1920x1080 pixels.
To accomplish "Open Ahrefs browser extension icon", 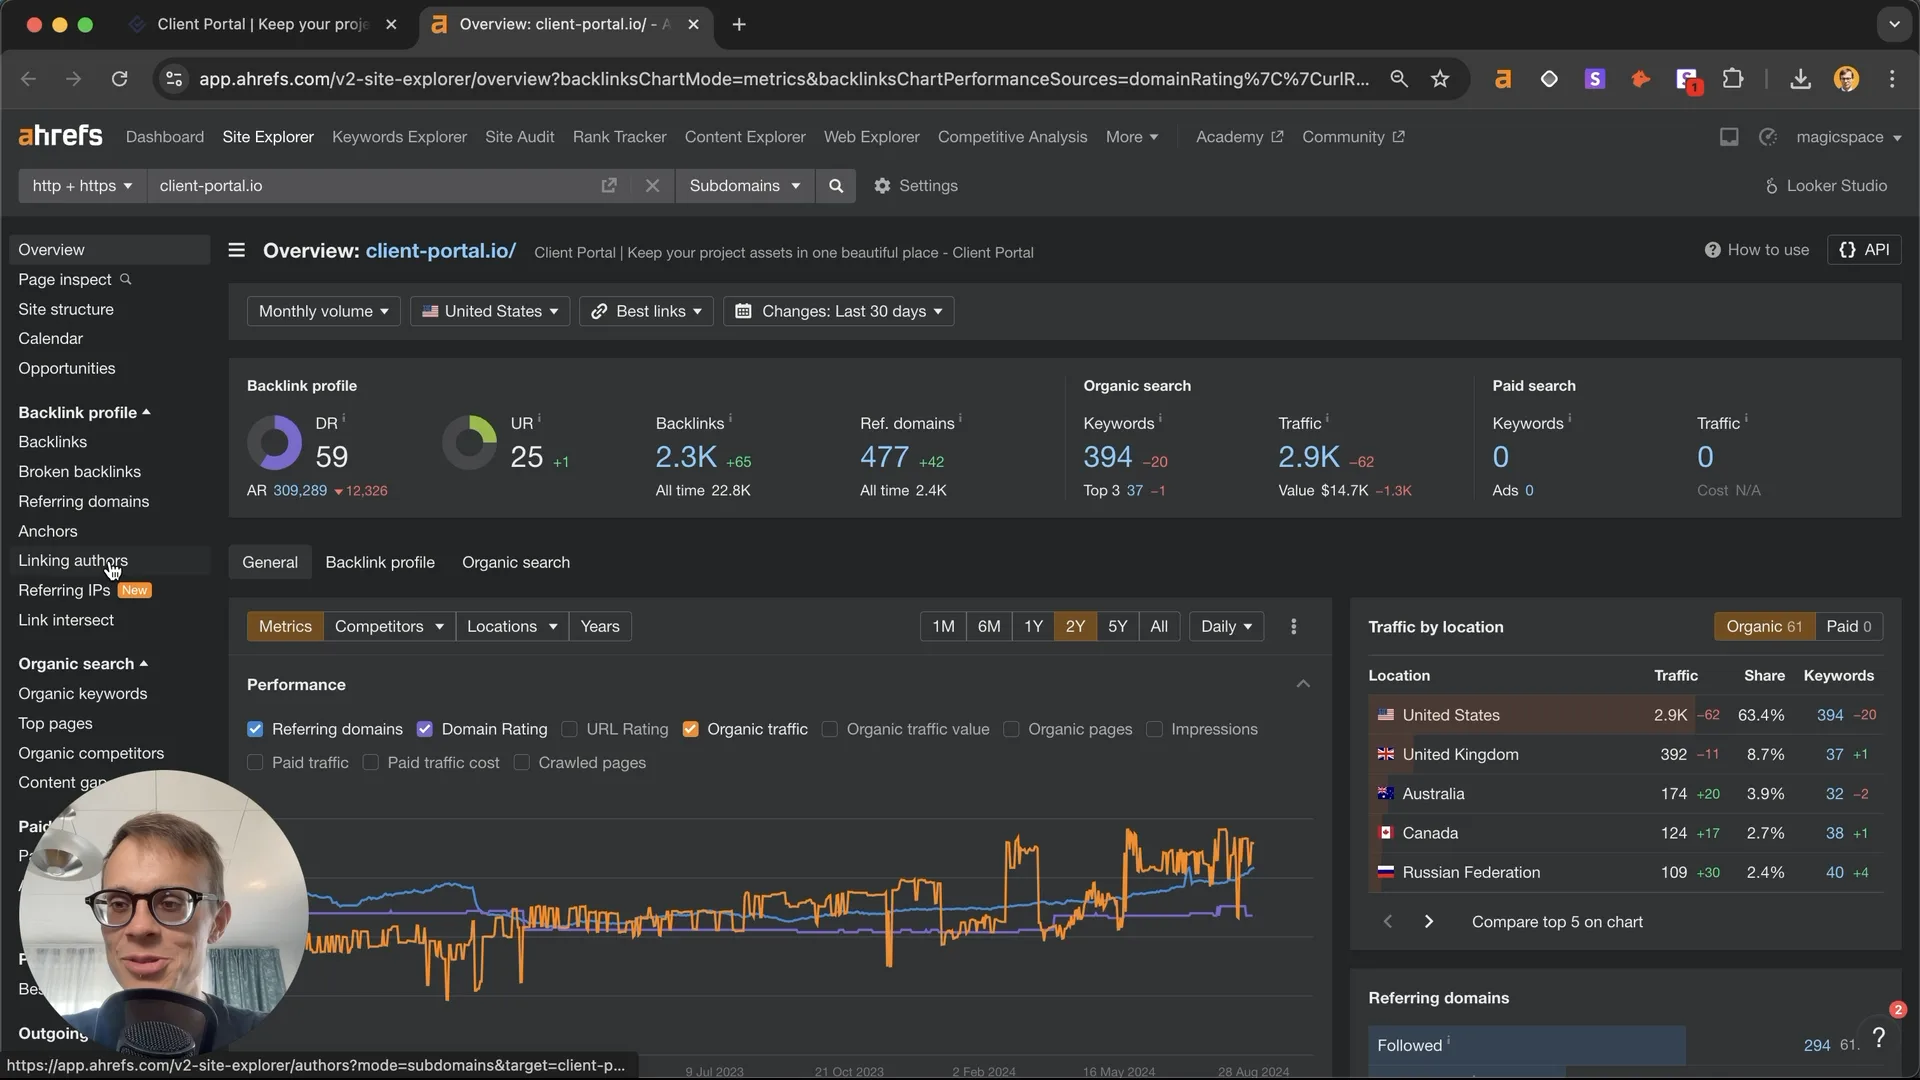I will (x=1503, y=79).
